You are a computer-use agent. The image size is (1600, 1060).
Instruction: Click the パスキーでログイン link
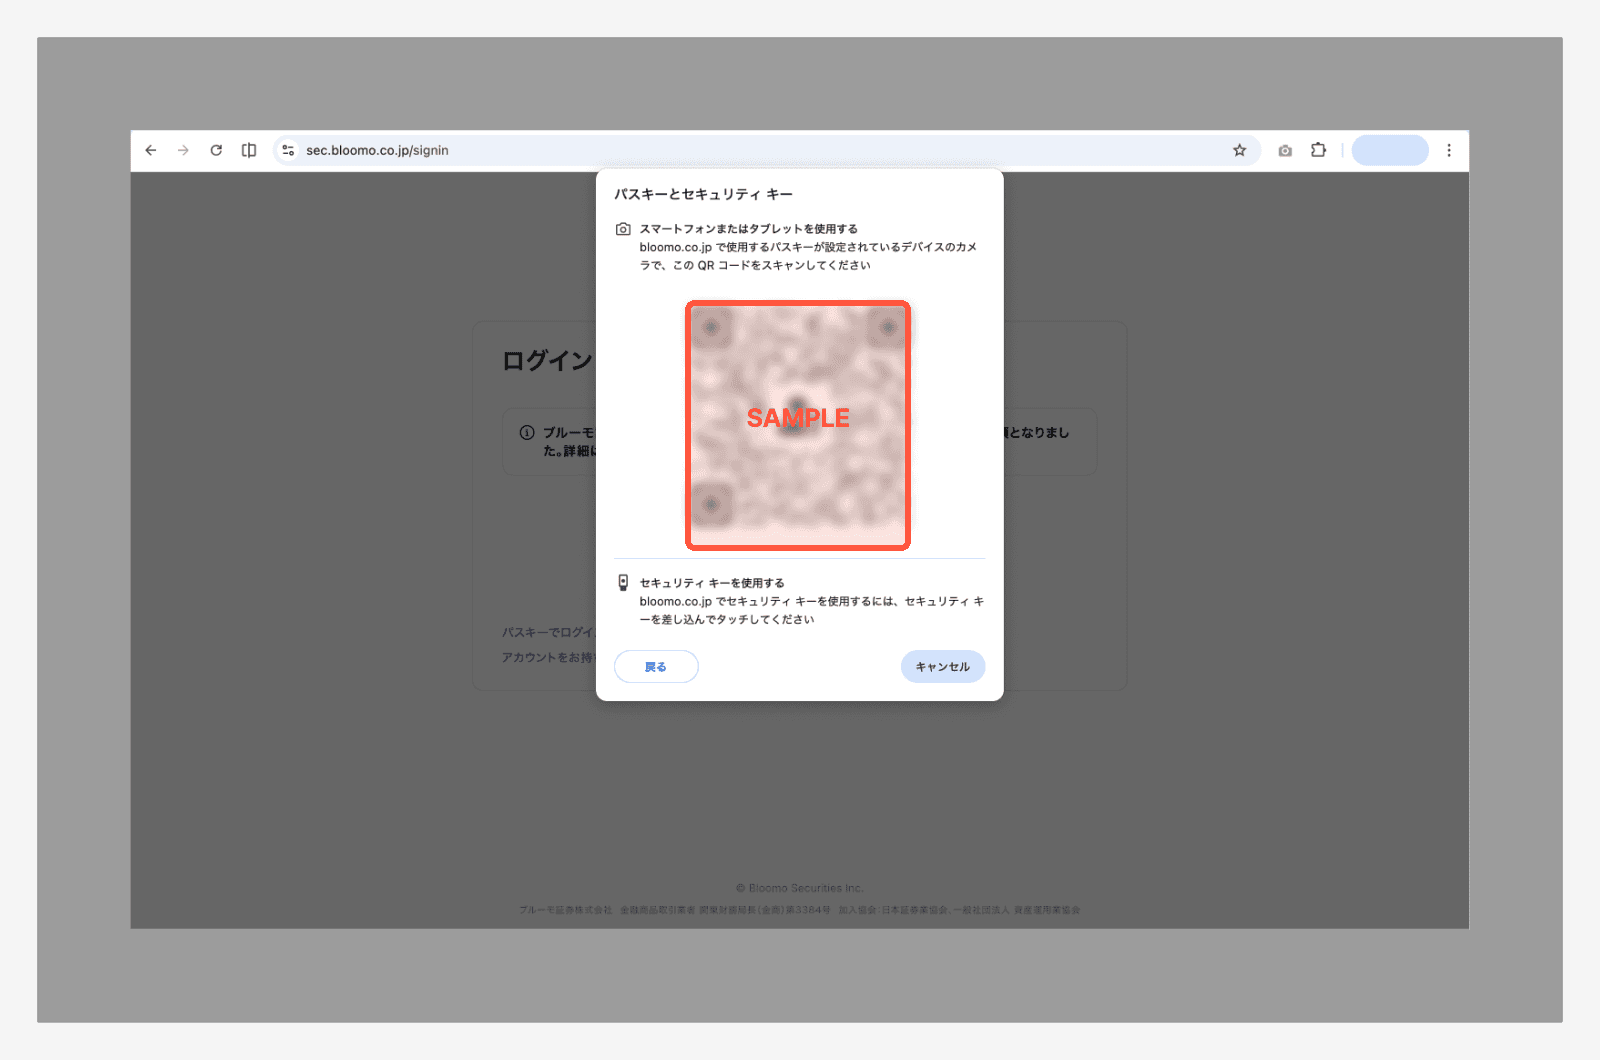549,632
